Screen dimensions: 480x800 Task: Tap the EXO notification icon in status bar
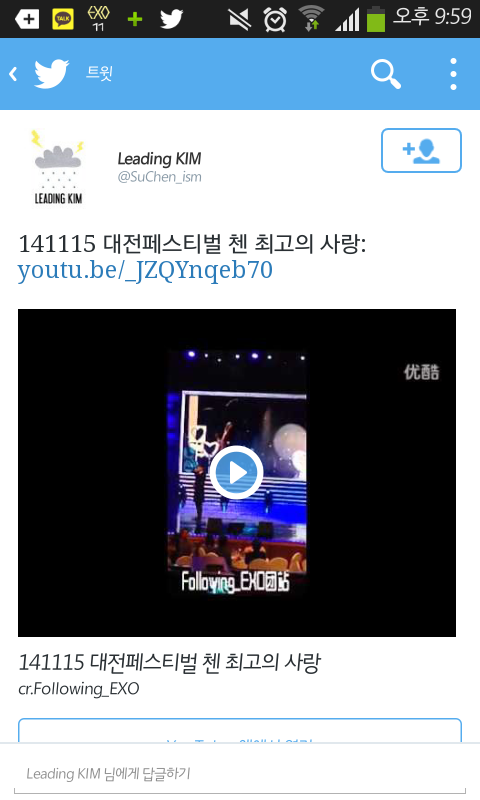coord(98,19)
